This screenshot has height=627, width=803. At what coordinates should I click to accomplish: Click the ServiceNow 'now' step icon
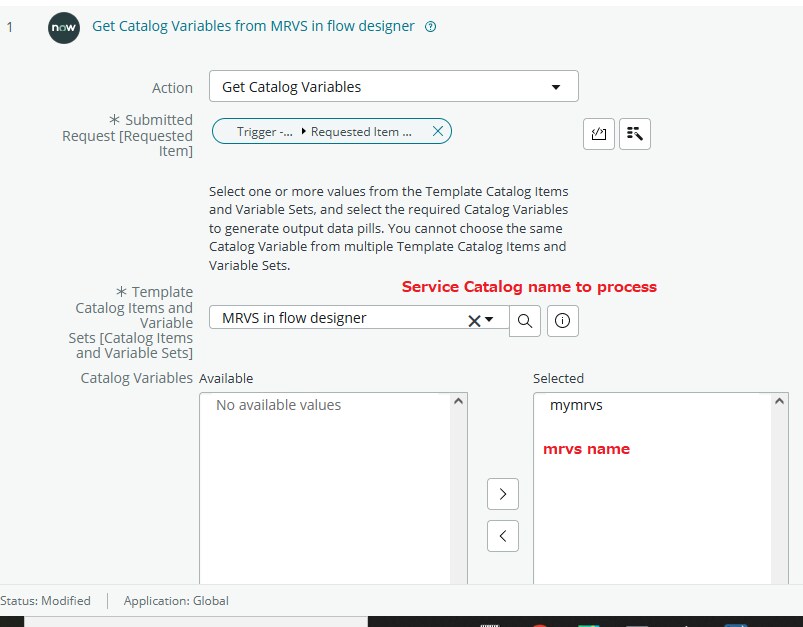pyautogui.click(x=64, y=28)
